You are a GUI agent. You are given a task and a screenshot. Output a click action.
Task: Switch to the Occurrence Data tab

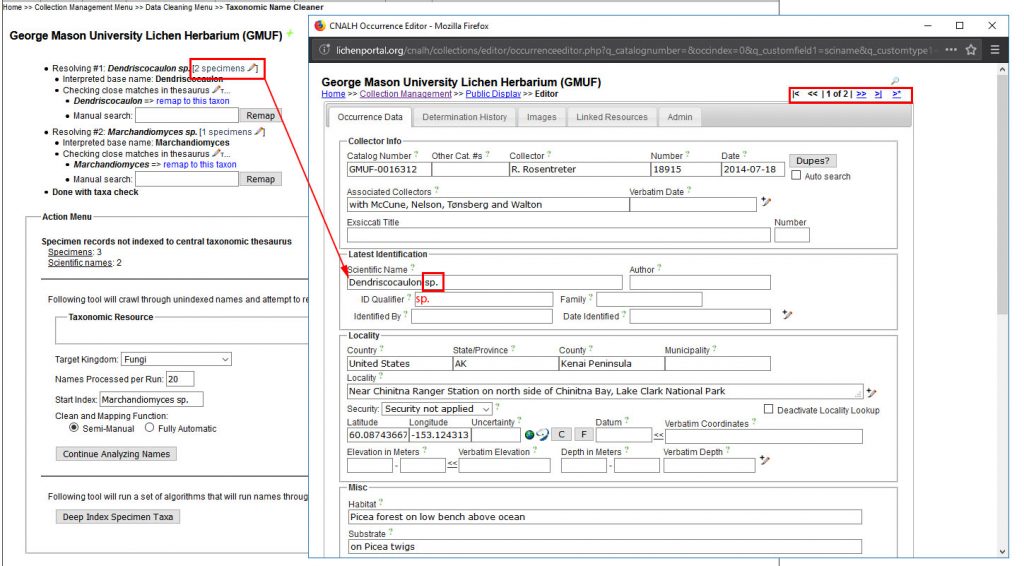coord(370,117)
